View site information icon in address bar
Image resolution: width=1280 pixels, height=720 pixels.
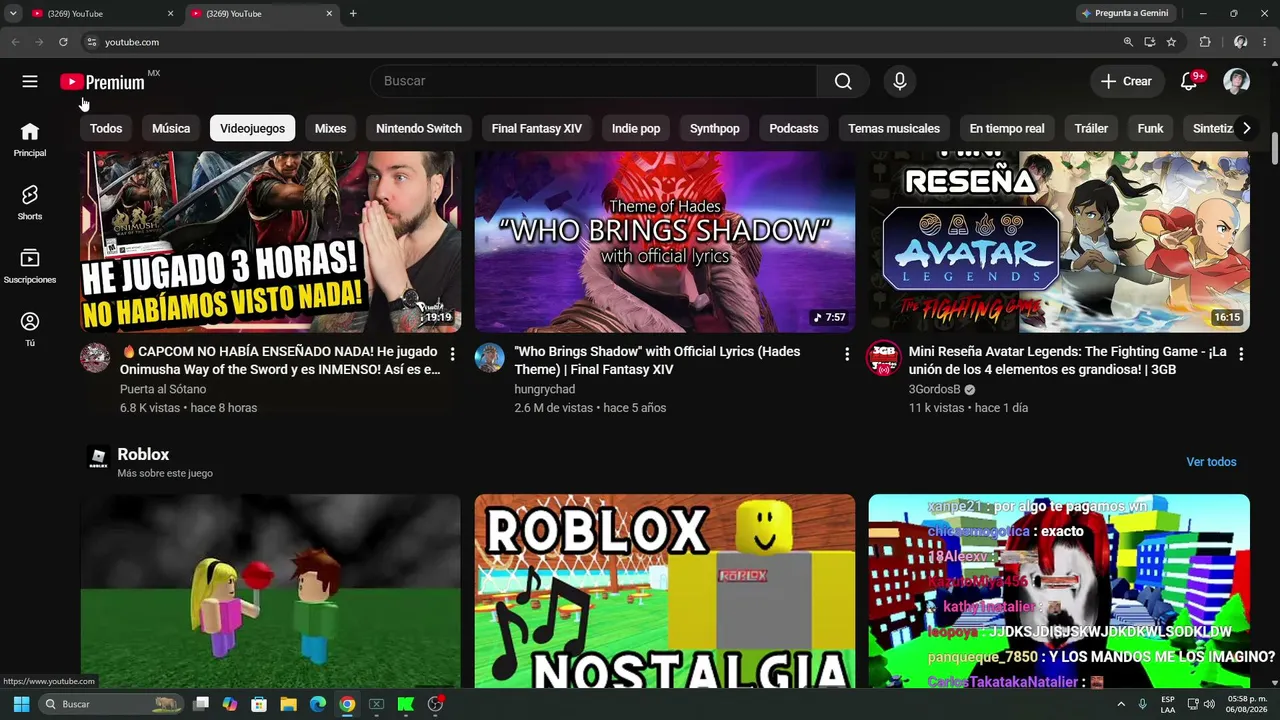tap(91, 42)
